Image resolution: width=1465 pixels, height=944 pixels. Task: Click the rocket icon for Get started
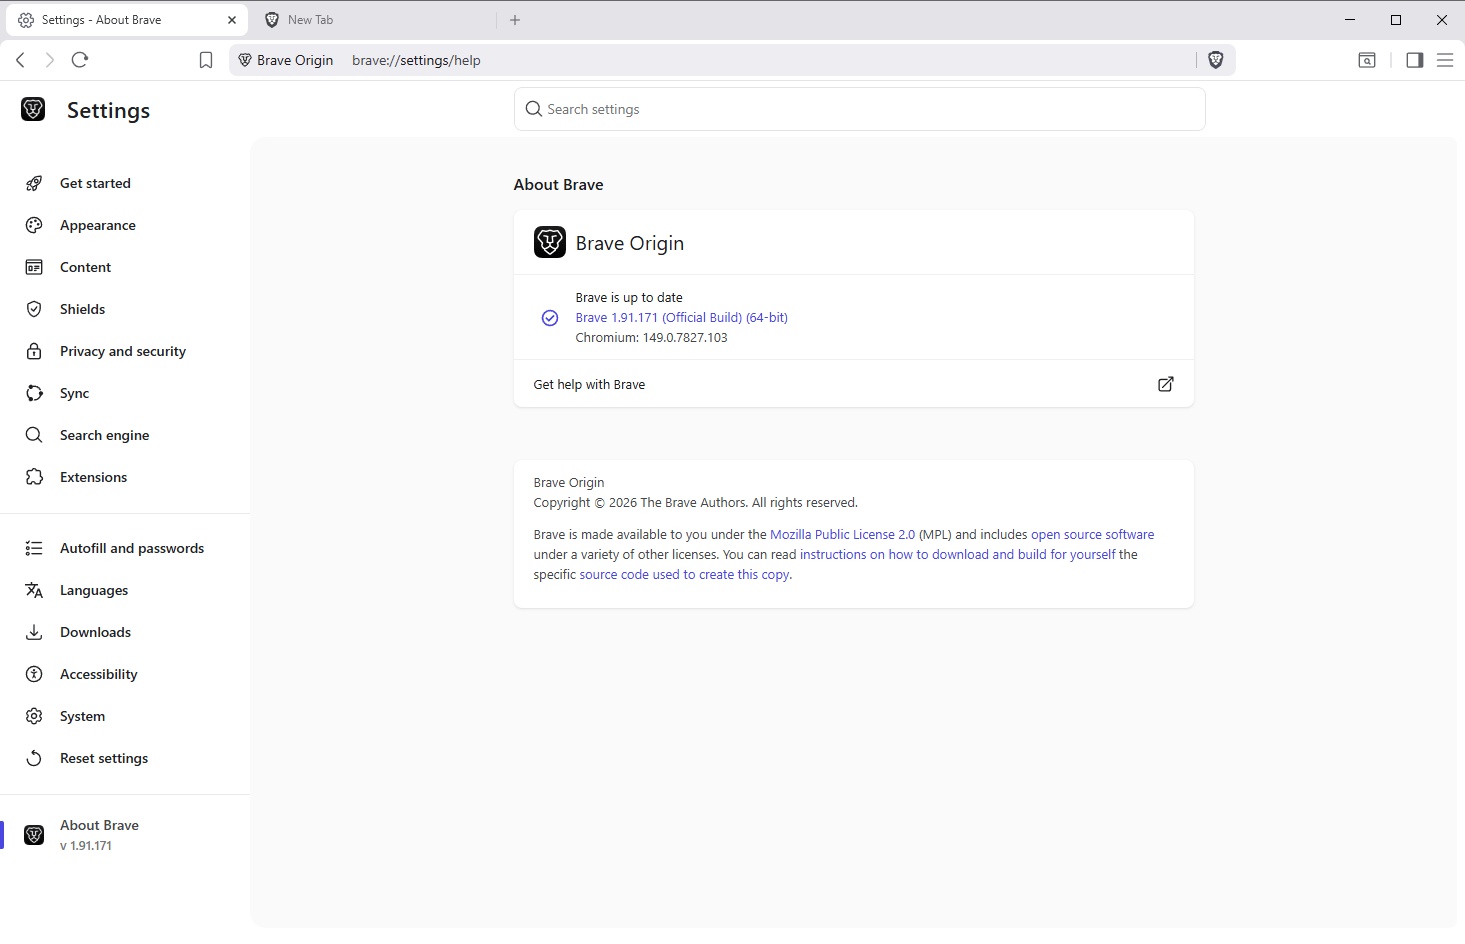click(34, 183)
